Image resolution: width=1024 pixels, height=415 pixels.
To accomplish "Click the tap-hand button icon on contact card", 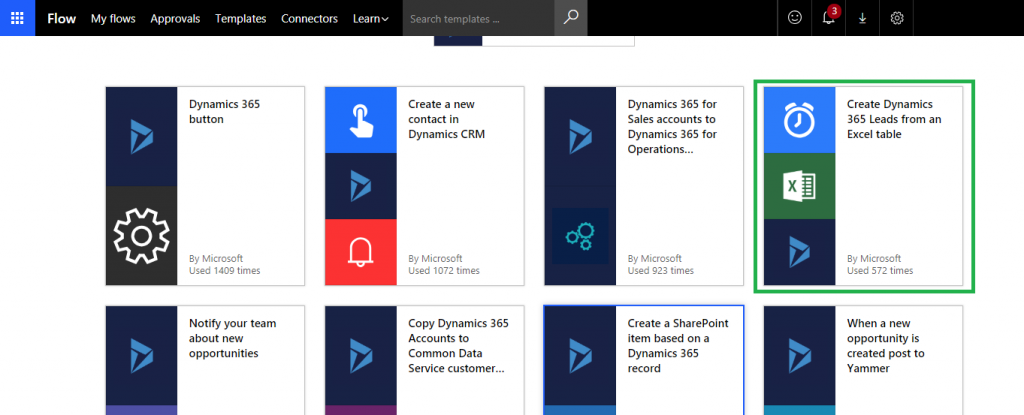I will (x=360, y=120).
